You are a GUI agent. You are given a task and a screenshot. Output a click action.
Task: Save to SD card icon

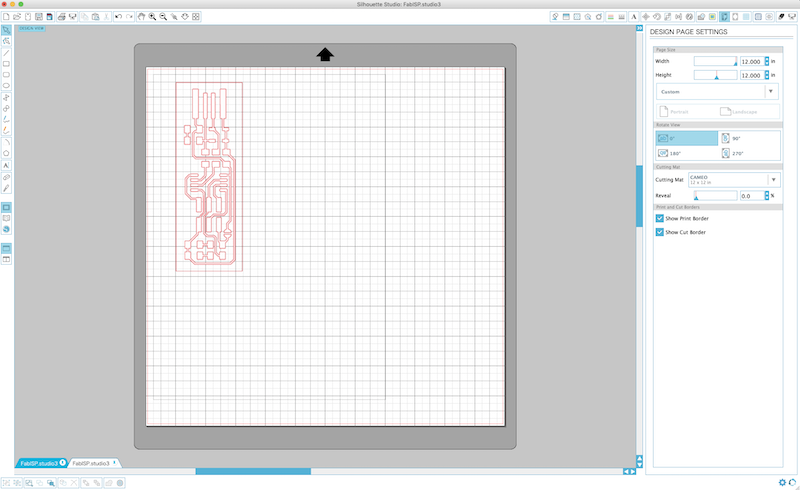point(49,17)
